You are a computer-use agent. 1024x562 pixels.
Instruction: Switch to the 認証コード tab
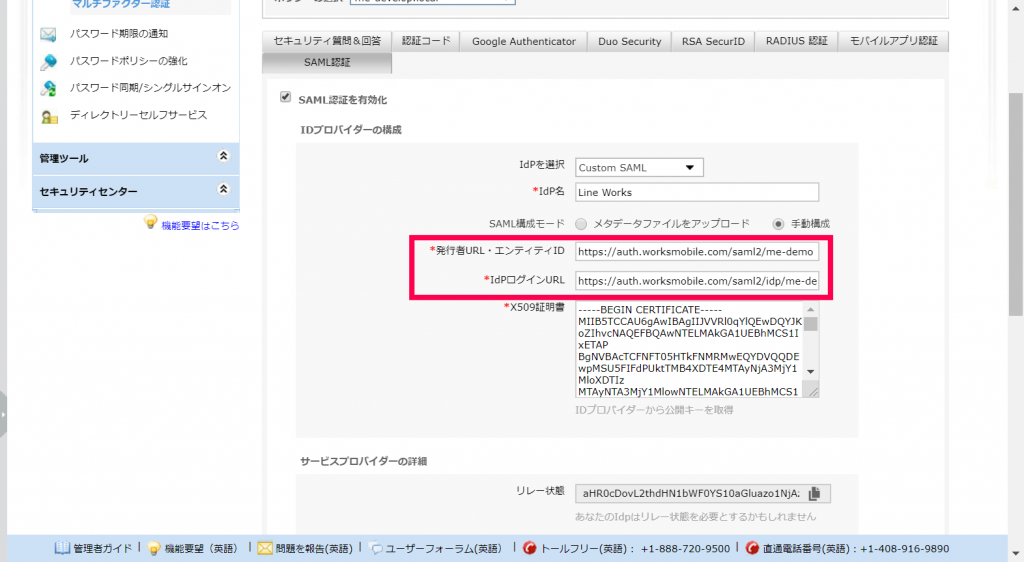[x=426, y=41]
